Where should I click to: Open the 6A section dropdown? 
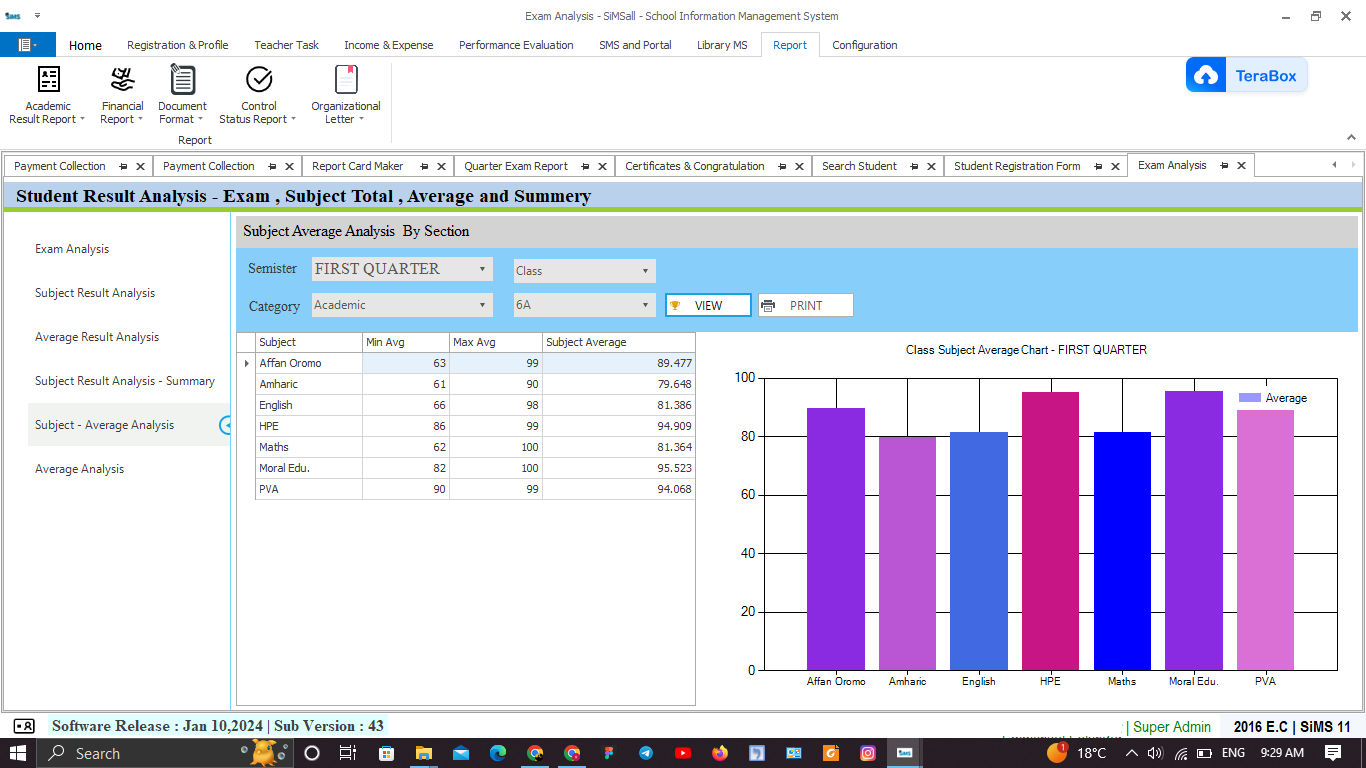(x=585, y=305)
